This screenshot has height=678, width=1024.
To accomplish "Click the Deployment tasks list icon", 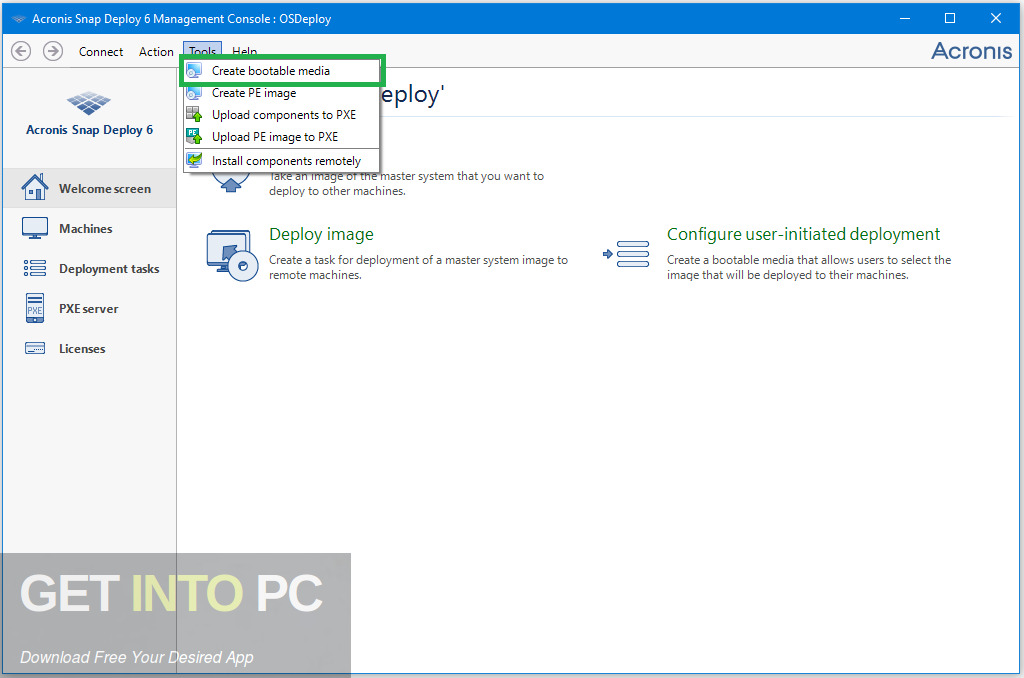I will point(35,268).
